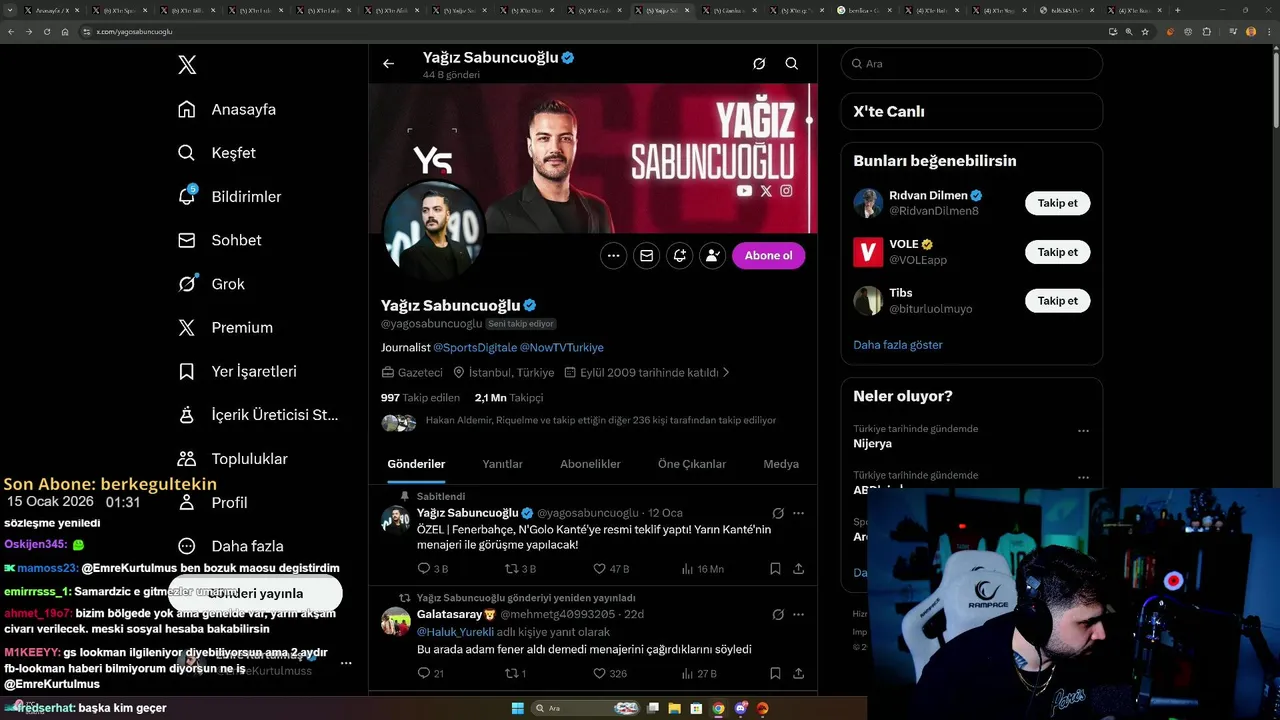The image size is (1280, 720).
Task: Expand the join date chevron
Action: [x=726, y=372]
